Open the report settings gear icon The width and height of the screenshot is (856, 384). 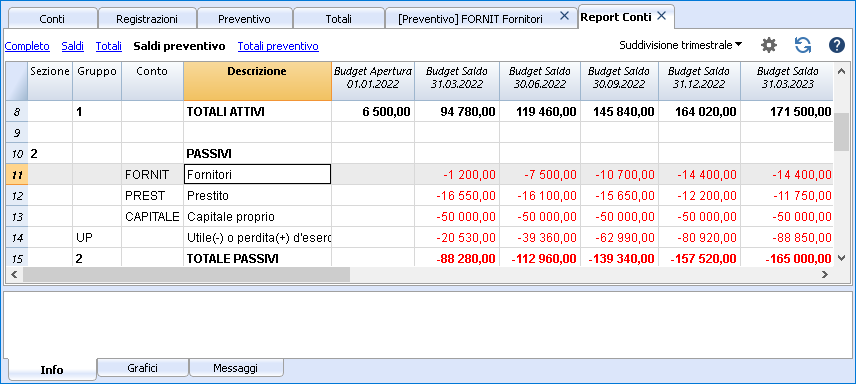[x=769, y=45]
